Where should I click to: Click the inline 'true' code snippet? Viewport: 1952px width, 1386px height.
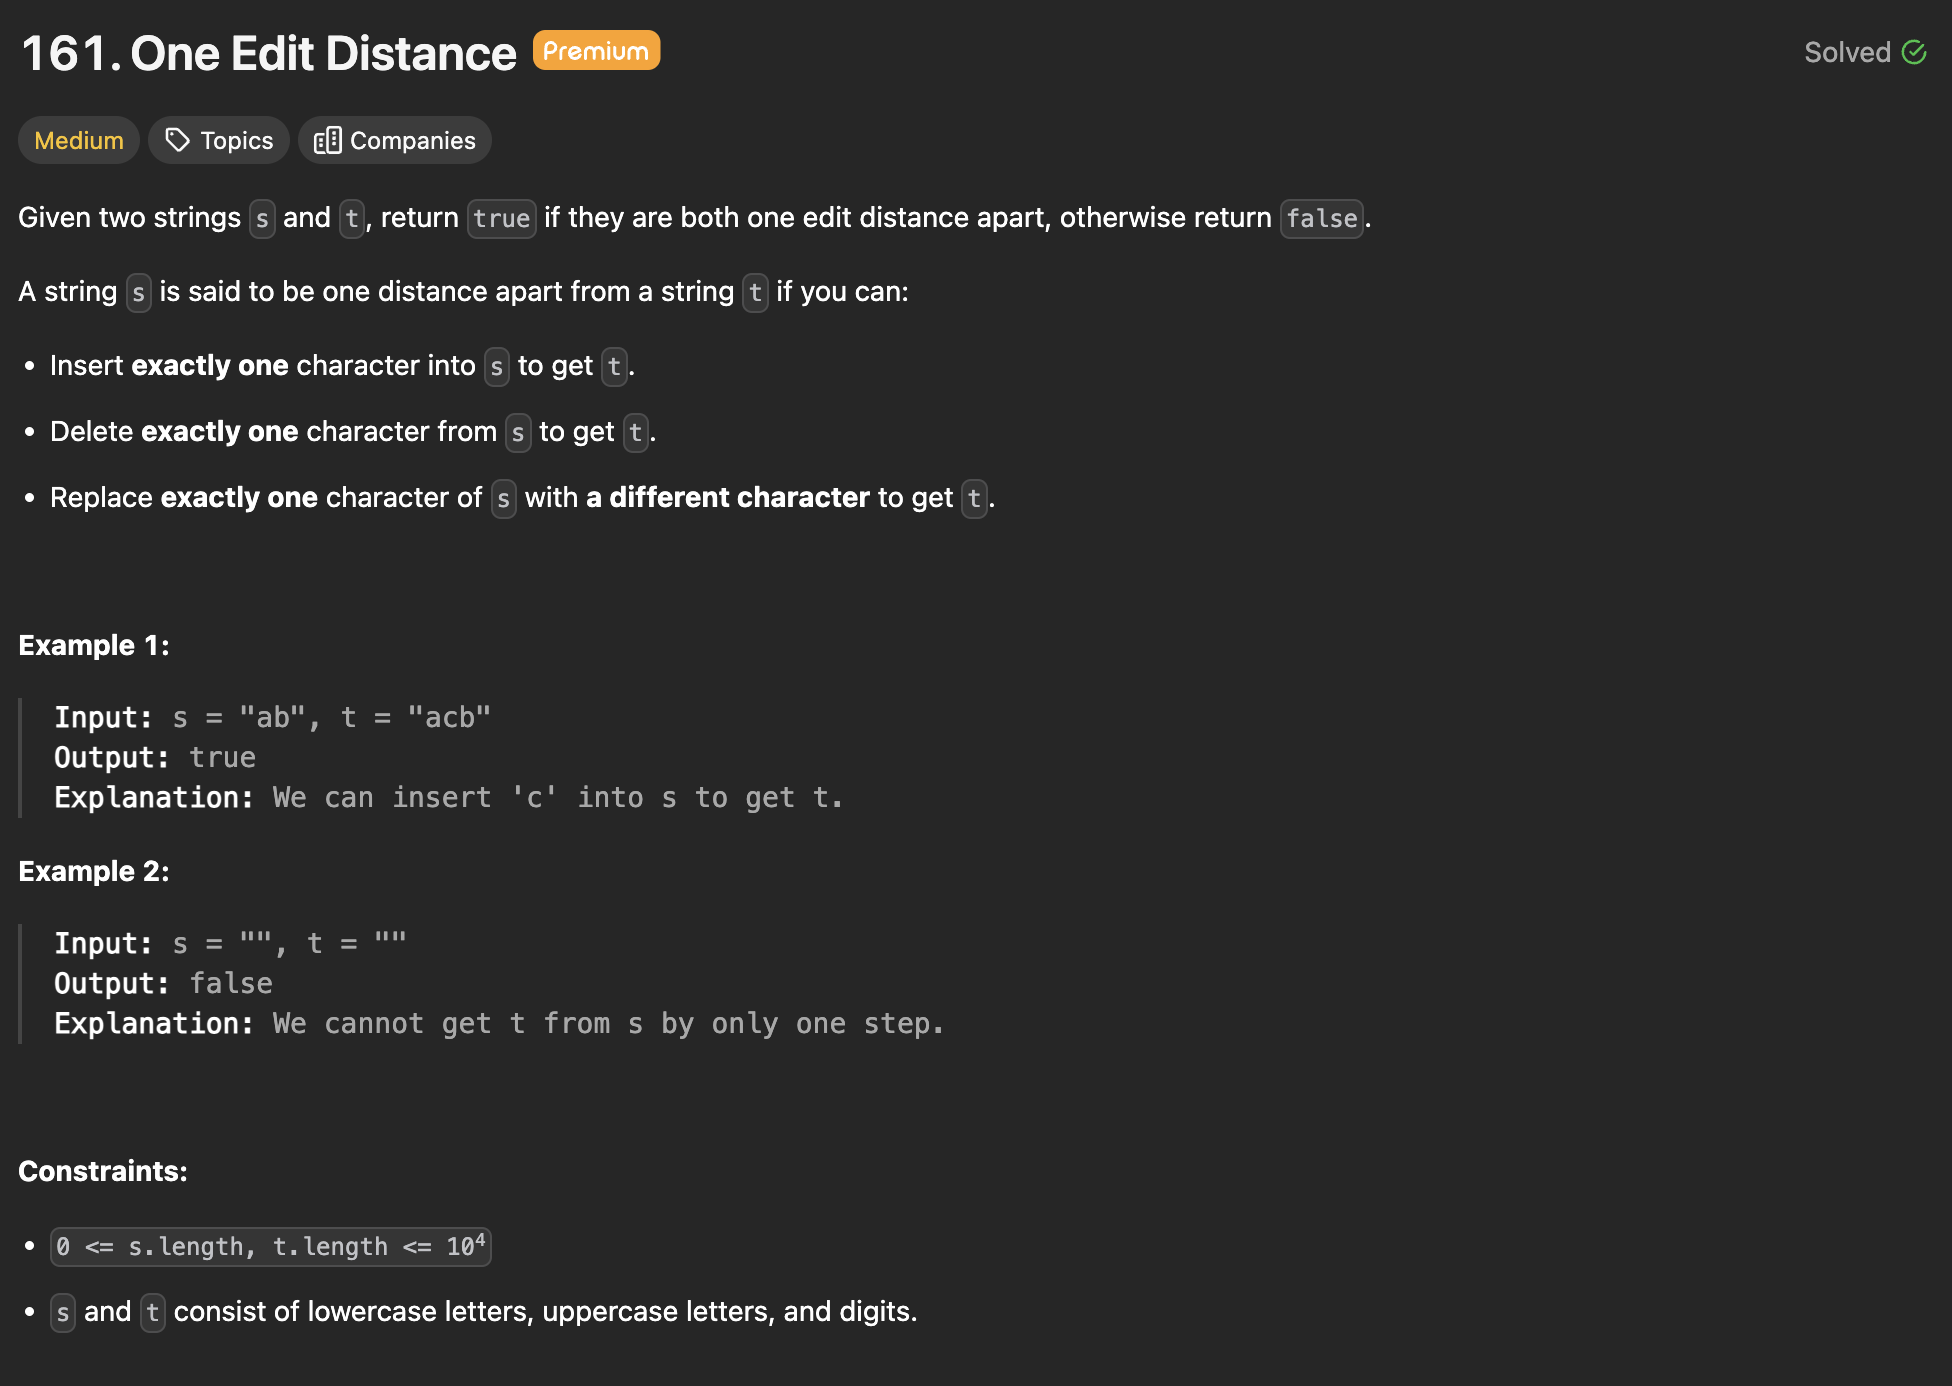tap(502, 218)
